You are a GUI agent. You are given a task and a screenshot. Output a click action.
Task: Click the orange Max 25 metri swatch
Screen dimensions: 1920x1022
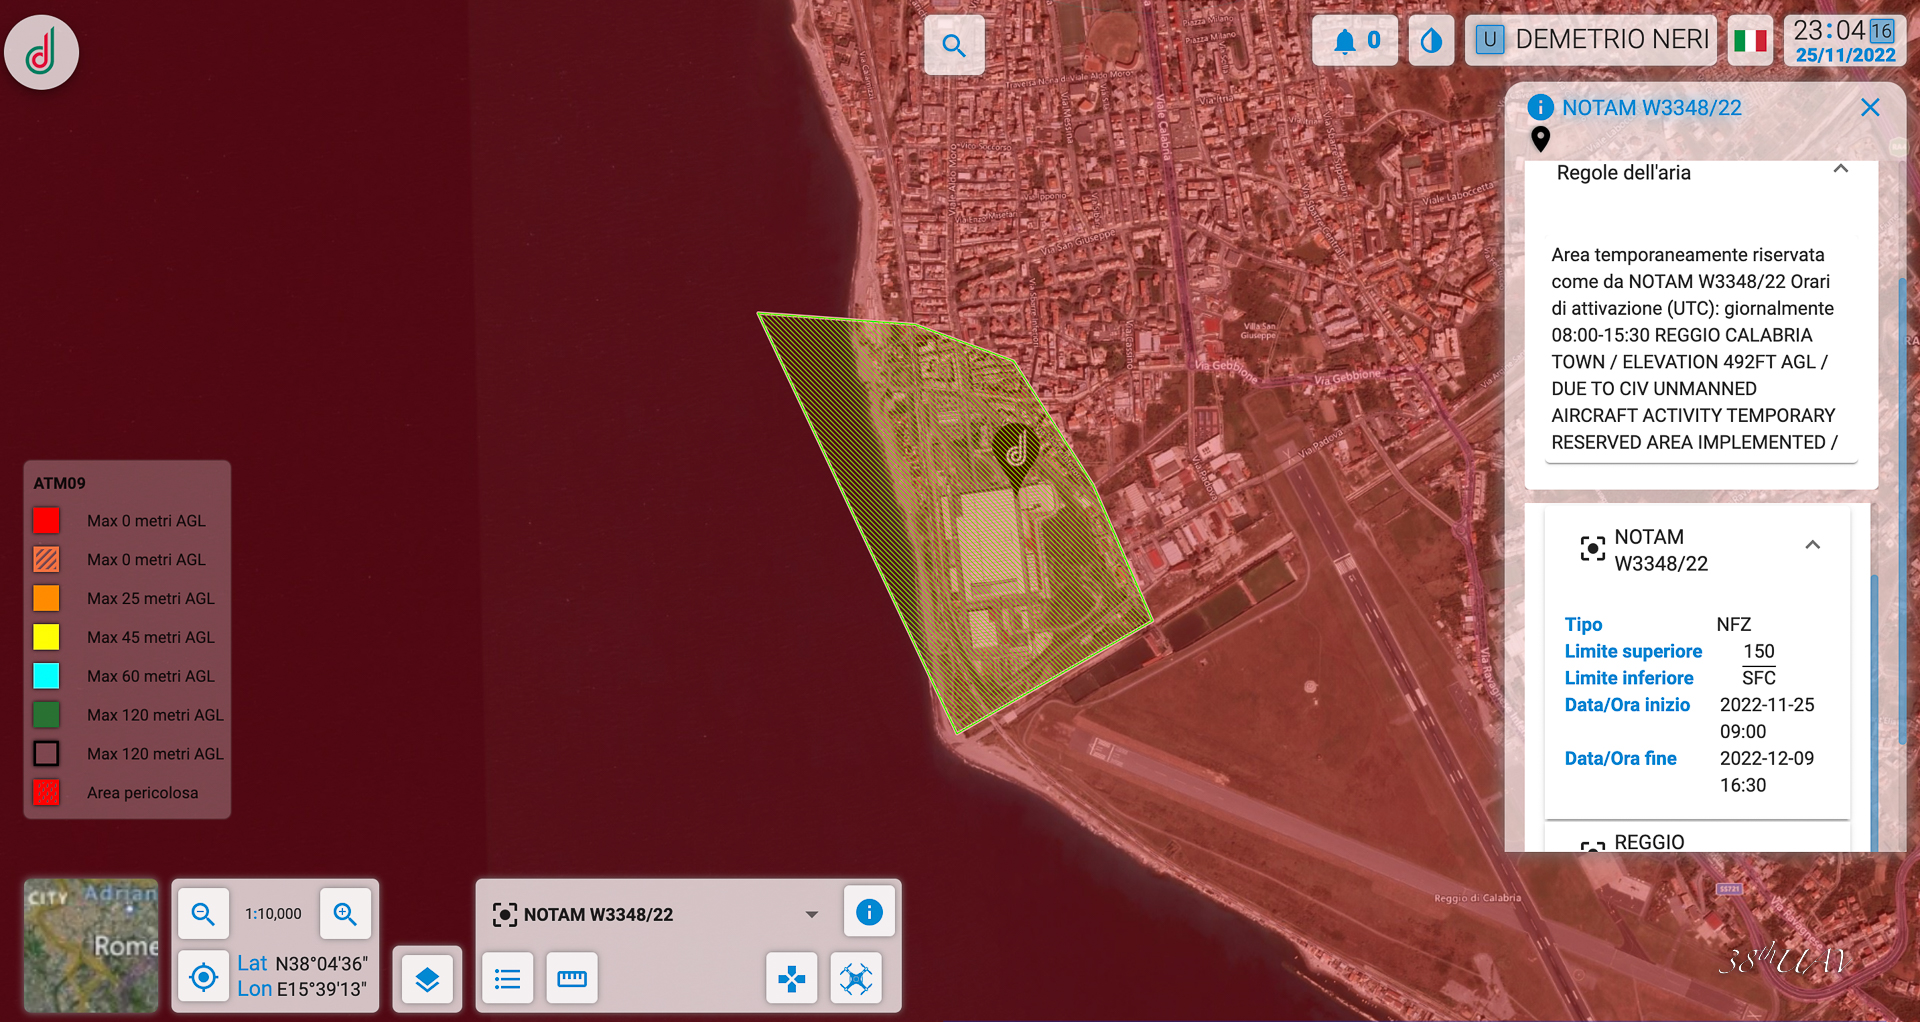(x=46, y=598)
